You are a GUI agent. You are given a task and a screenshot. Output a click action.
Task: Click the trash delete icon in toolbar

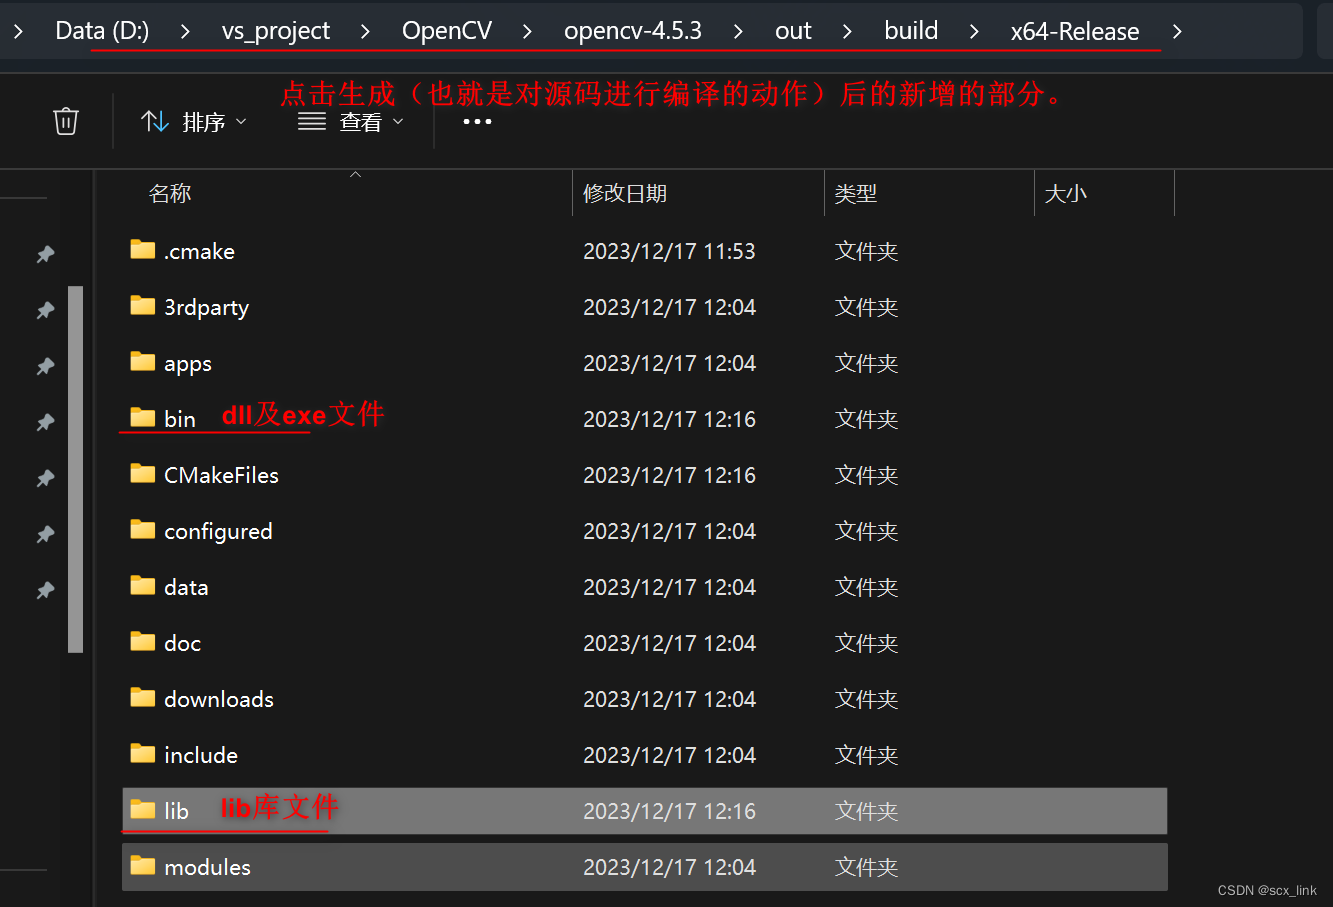click(65, 122)
